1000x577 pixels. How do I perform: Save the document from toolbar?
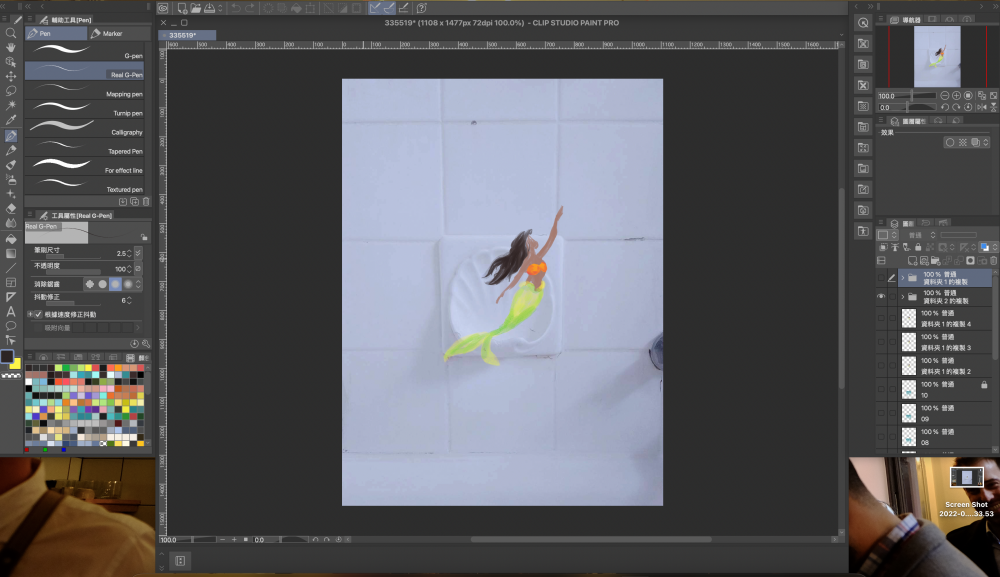click(x=209, y=8)
